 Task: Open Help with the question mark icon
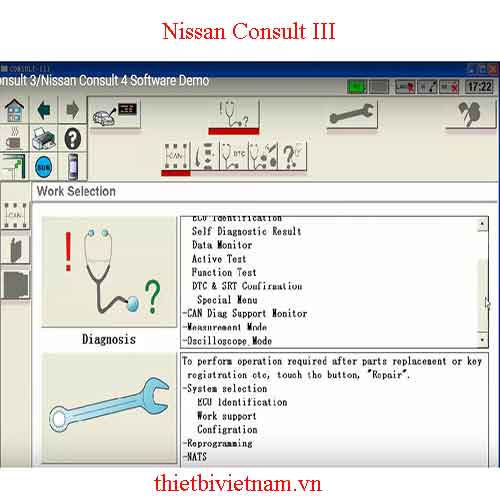click(x=72, y=138)
